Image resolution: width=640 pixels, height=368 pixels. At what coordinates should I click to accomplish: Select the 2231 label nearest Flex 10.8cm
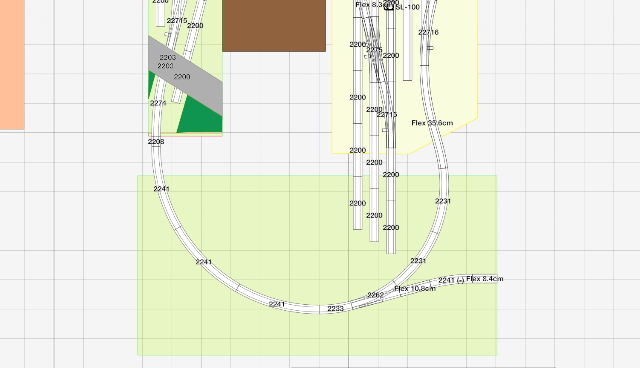tap(418, 261)
